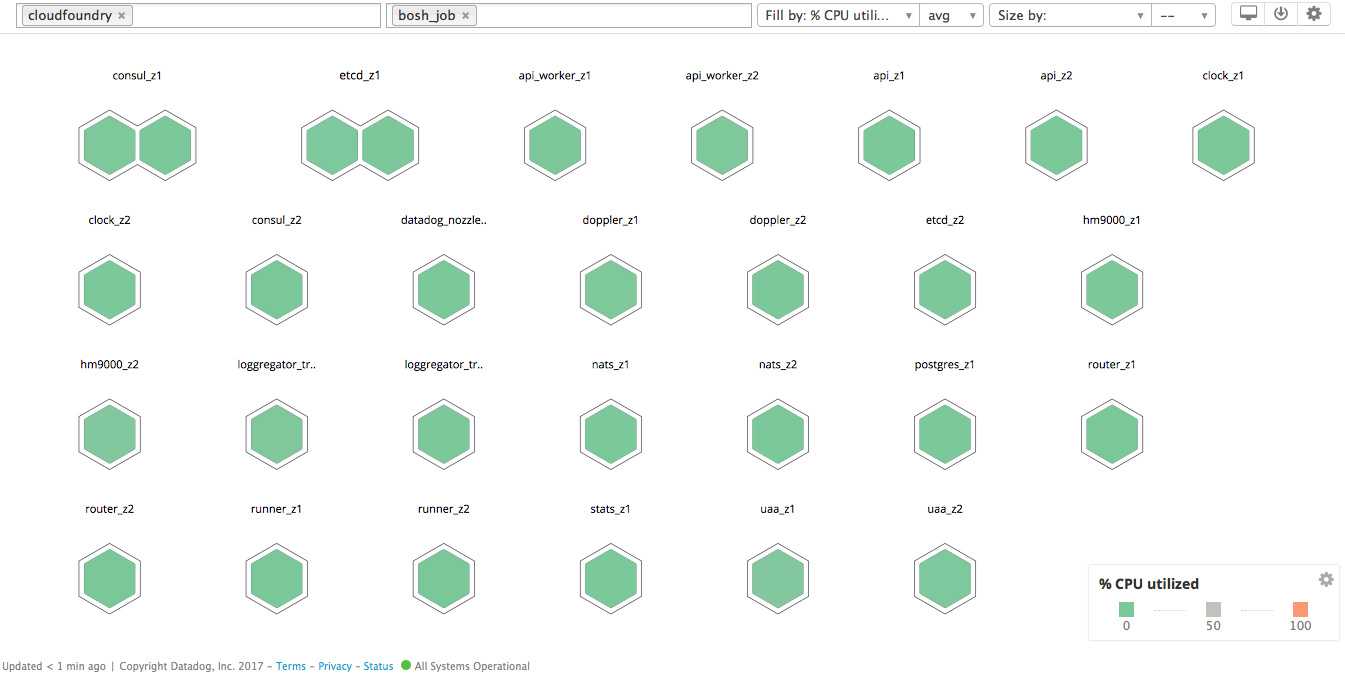
Task: Open the CPU utilized legend gear settings
Action: (1326, 580)
